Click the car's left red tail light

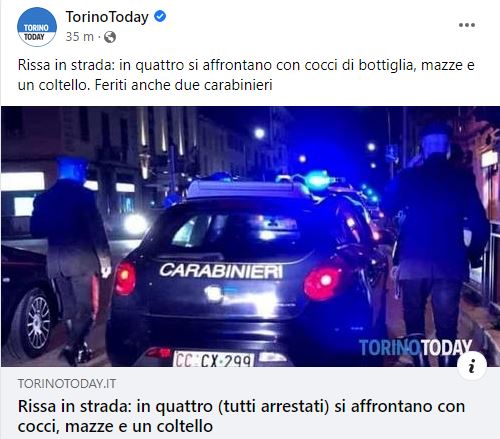(125, 278)
